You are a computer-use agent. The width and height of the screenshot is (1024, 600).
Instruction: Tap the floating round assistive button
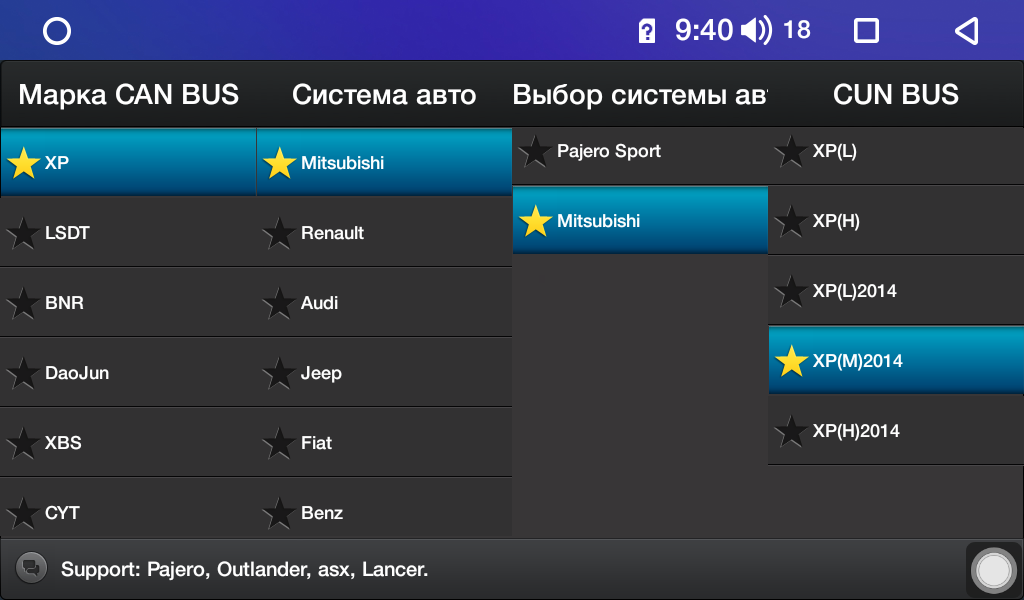(993, 571)
